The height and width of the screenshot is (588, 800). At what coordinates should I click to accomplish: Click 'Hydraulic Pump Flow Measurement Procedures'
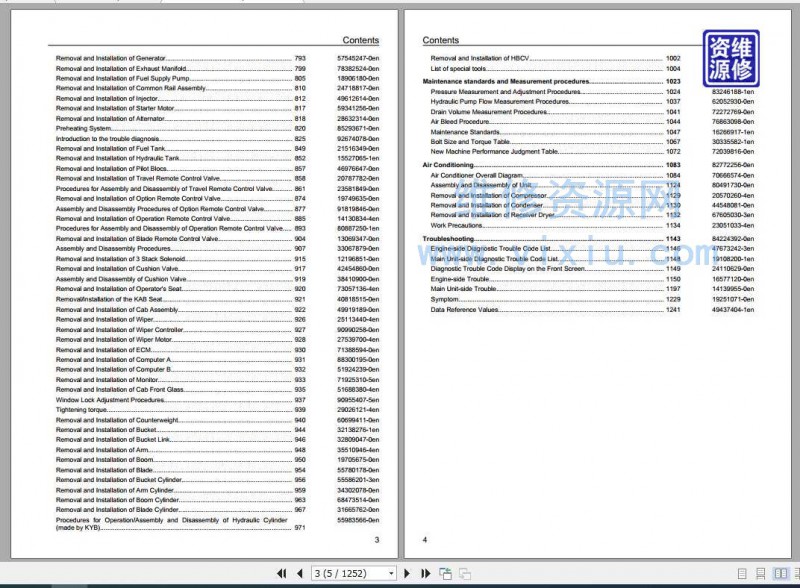click(500, 102)
